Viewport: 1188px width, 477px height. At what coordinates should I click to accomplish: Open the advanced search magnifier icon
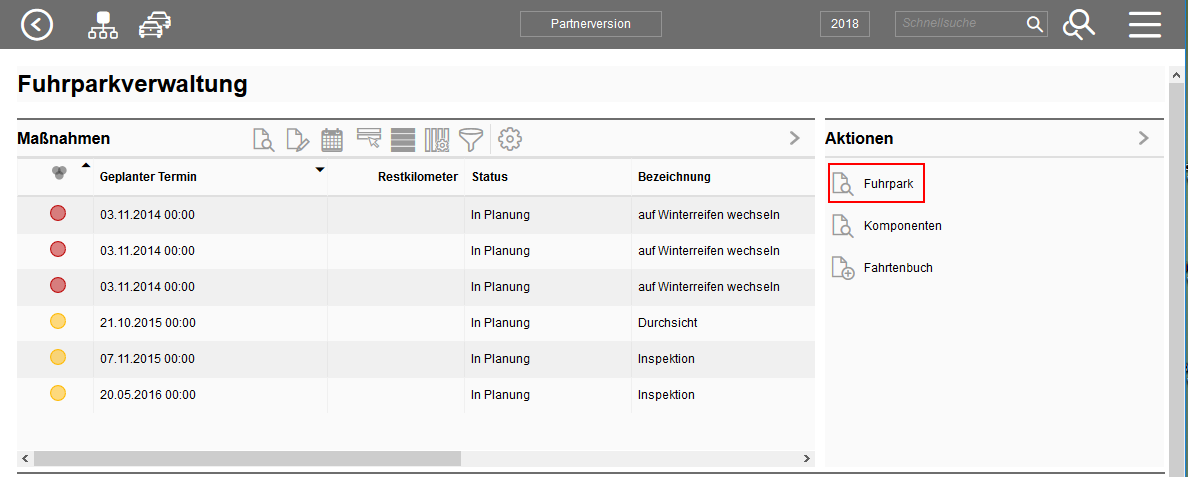pos(1078,25)
